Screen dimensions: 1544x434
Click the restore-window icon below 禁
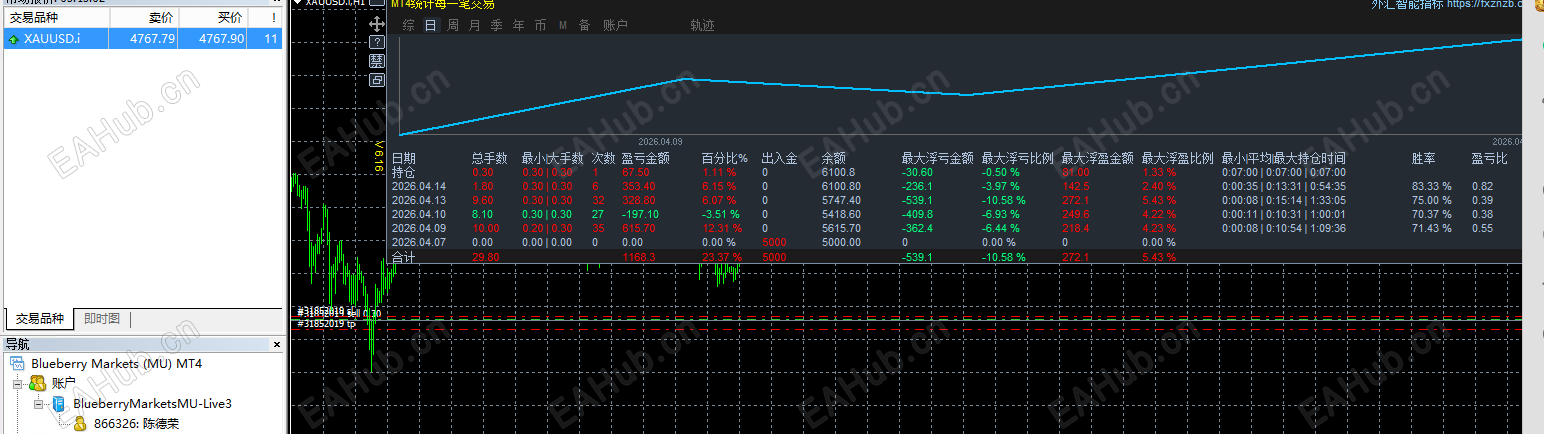pyautogui.click(x=377, y=80)
